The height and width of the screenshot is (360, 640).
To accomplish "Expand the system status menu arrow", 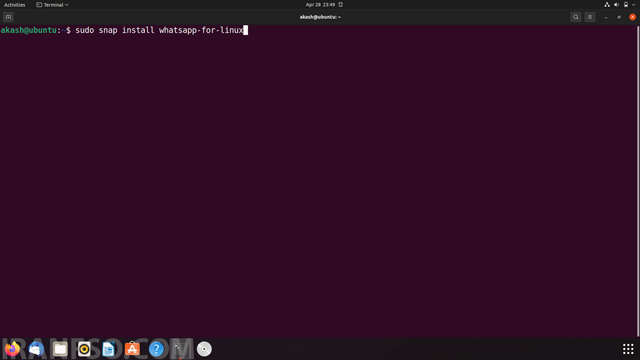I will (x=633, y=5).
